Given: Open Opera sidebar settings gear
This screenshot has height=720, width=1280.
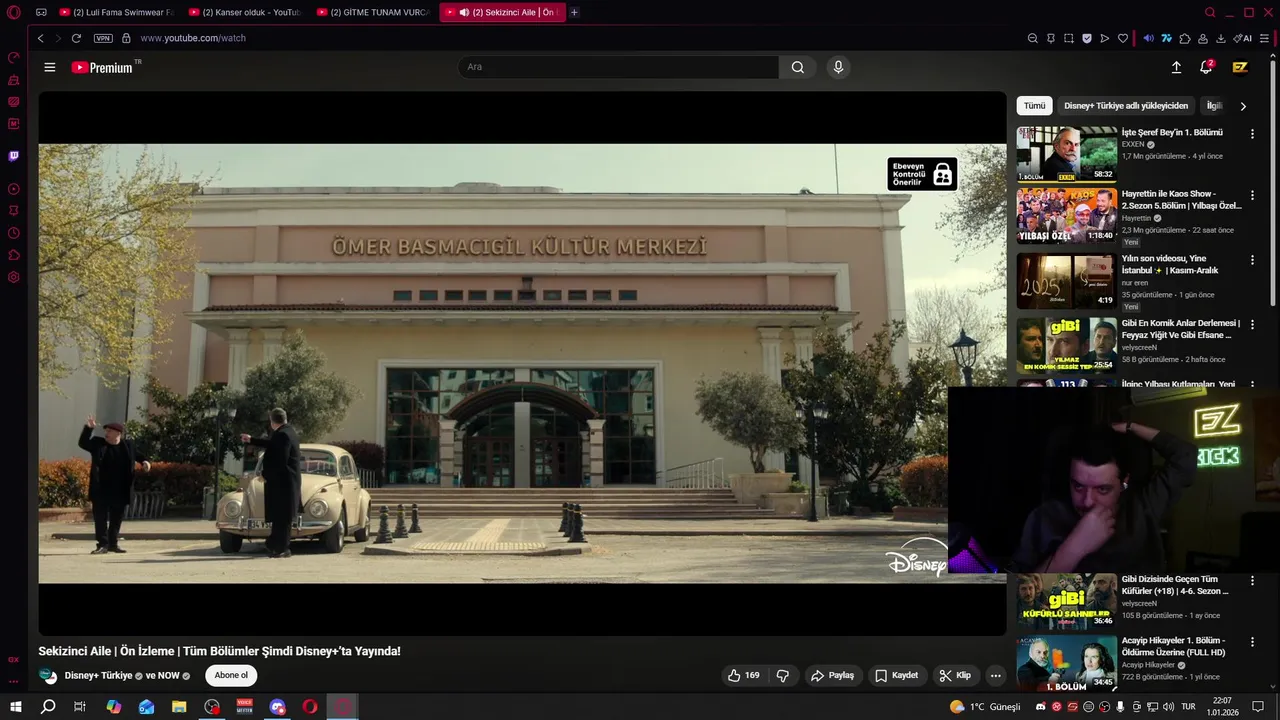Looking at the screenshot, I should (13, 277).
